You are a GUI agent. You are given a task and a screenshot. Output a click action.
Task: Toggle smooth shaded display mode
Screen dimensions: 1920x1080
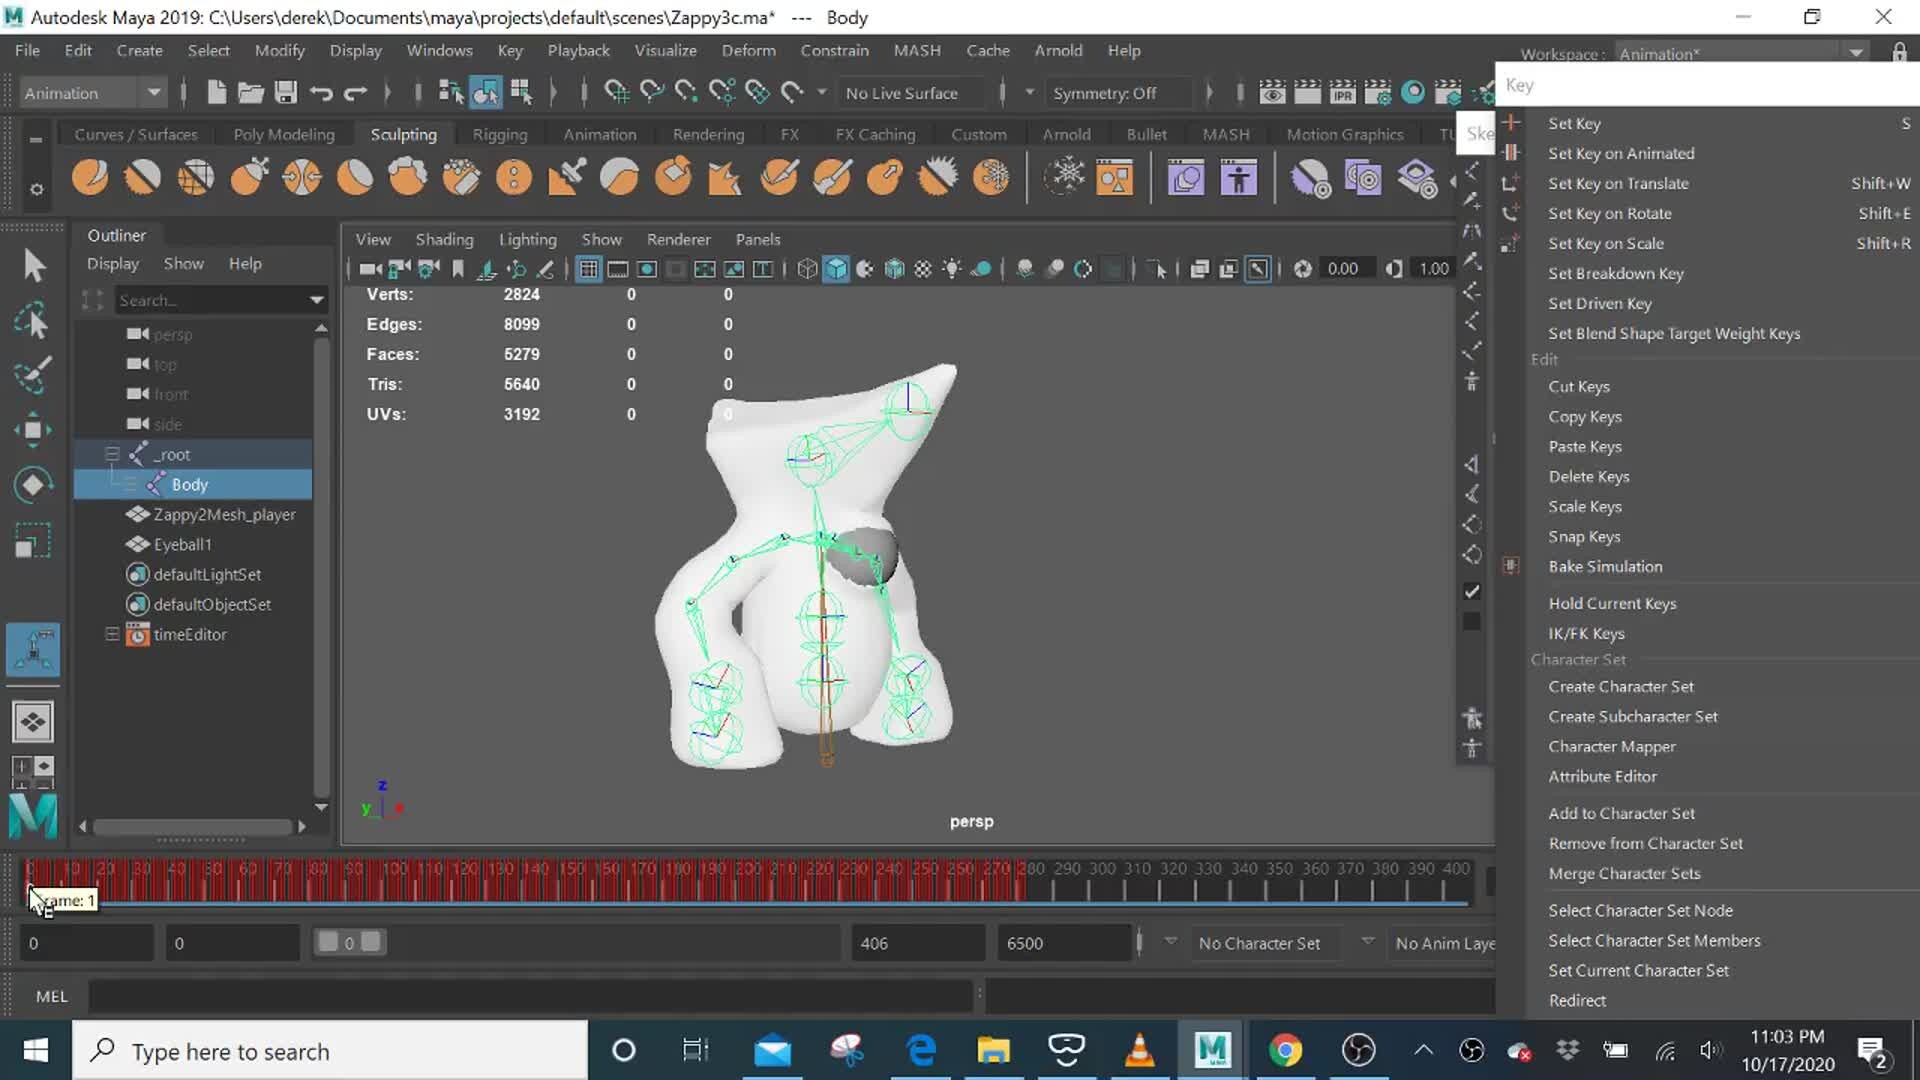[x=835, y=268]
